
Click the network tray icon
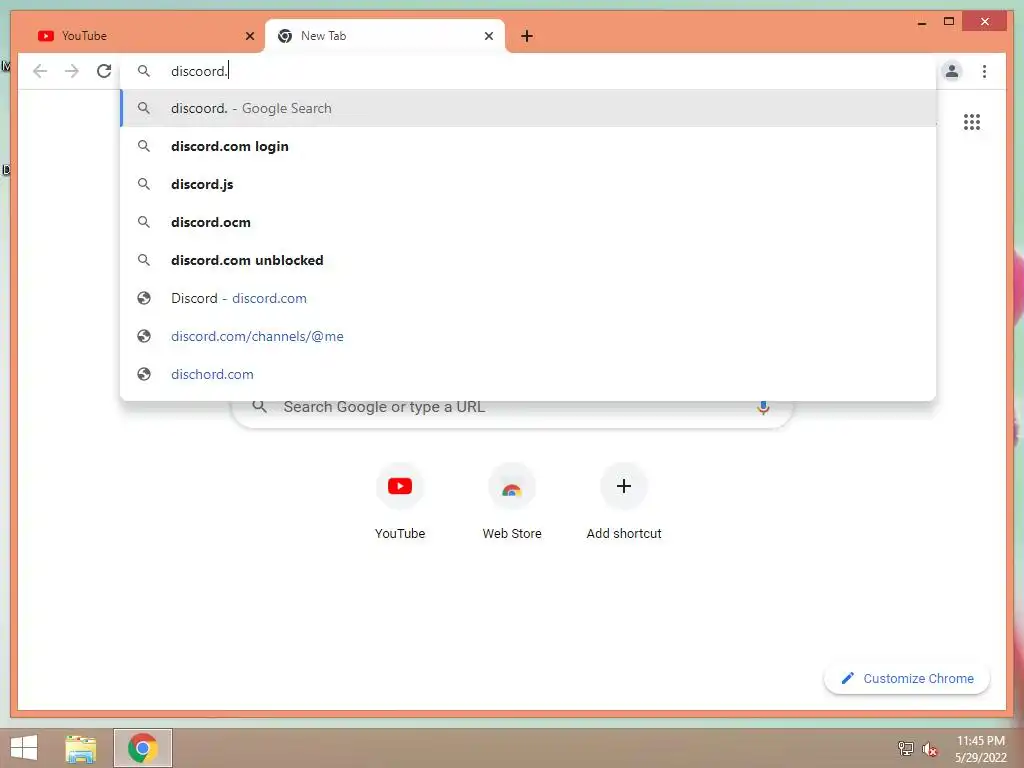[x=906, y=748]
